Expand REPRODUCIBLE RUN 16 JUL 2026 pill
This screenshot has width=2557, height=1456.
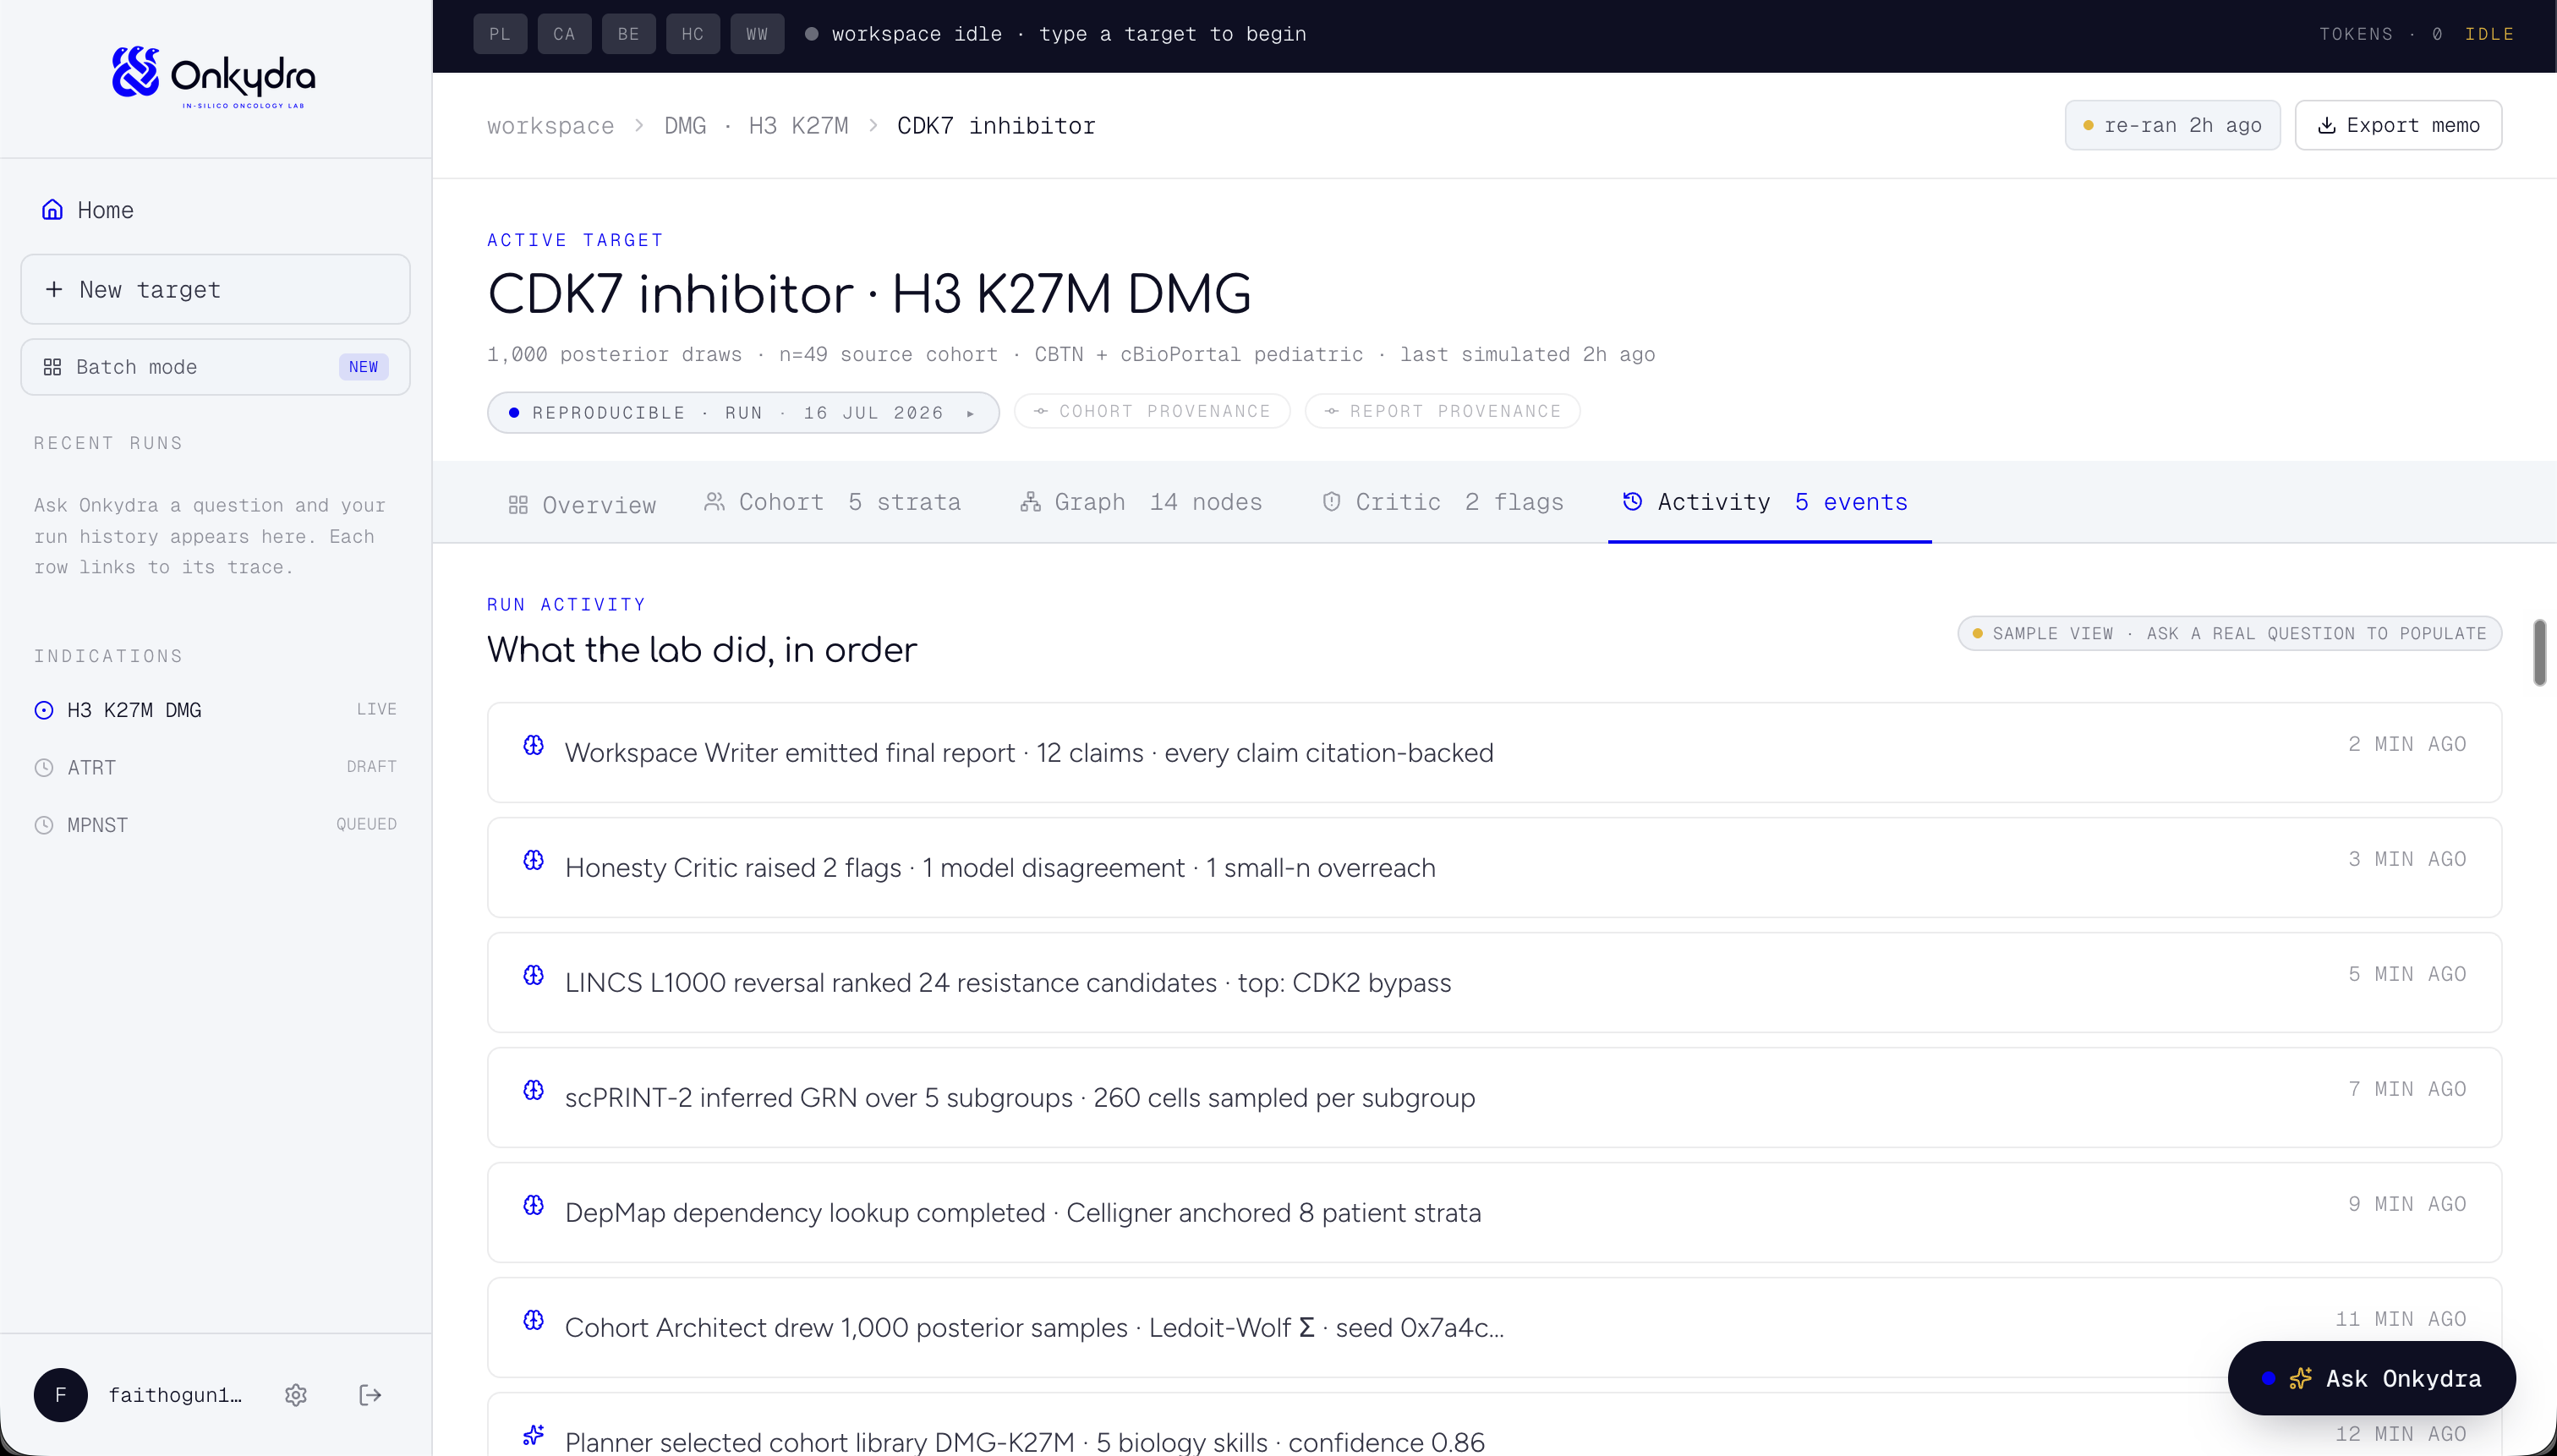(743, 412)
